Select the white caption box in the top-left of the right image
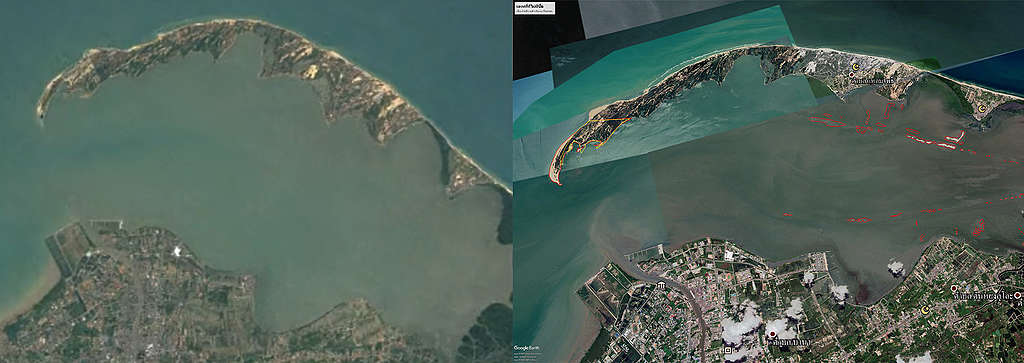This screenshot has width=1024, height=363. 535,8
